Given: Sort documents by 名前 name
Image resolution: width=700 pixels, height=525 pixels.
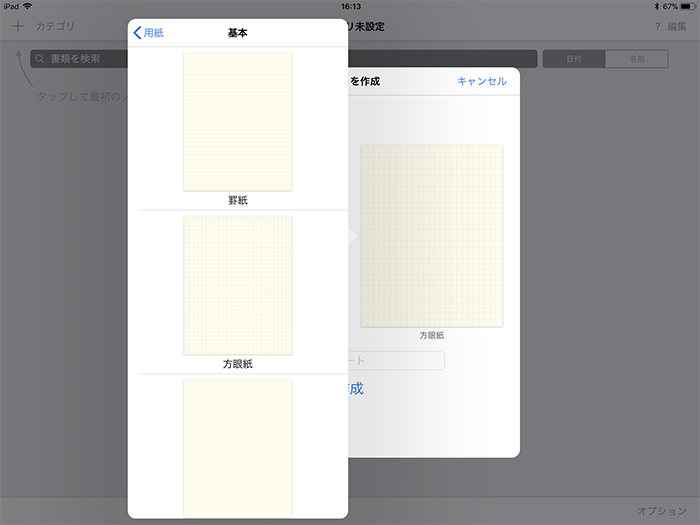Looking at the screenshot, I should click(637, 59).
